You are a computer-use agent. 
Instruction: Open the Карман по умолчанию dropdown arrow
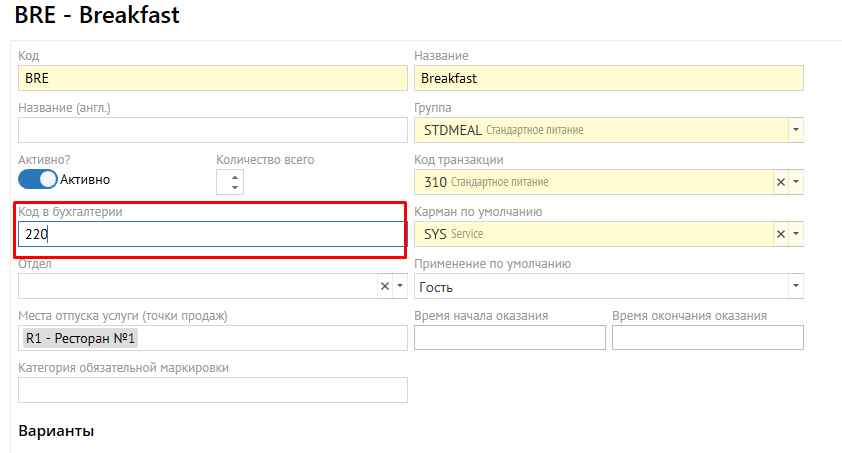coord(796,234)
